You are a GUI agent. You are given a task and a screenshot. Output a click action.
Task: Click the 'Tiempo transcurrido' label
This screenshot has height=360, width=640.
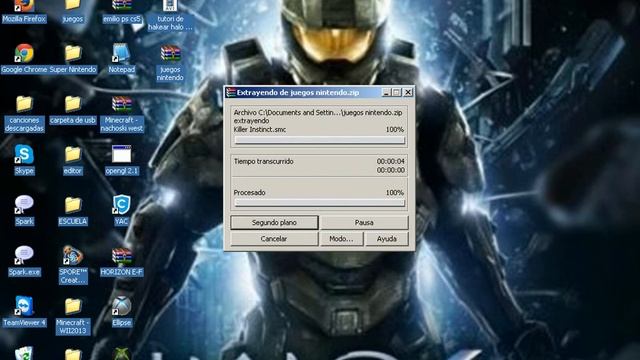tap(264, 161)
